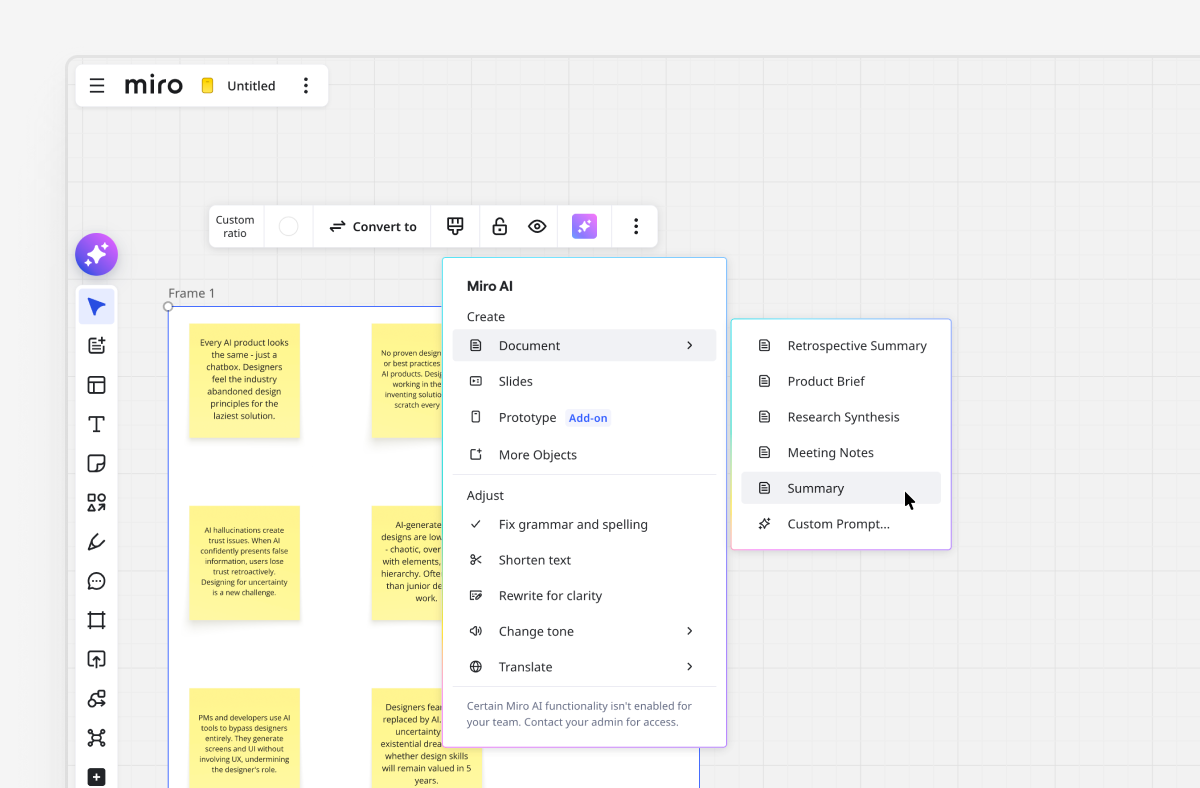The image size is (1200, 788).
Task: Choose Fix grammar and spelling
Action: 584,524
